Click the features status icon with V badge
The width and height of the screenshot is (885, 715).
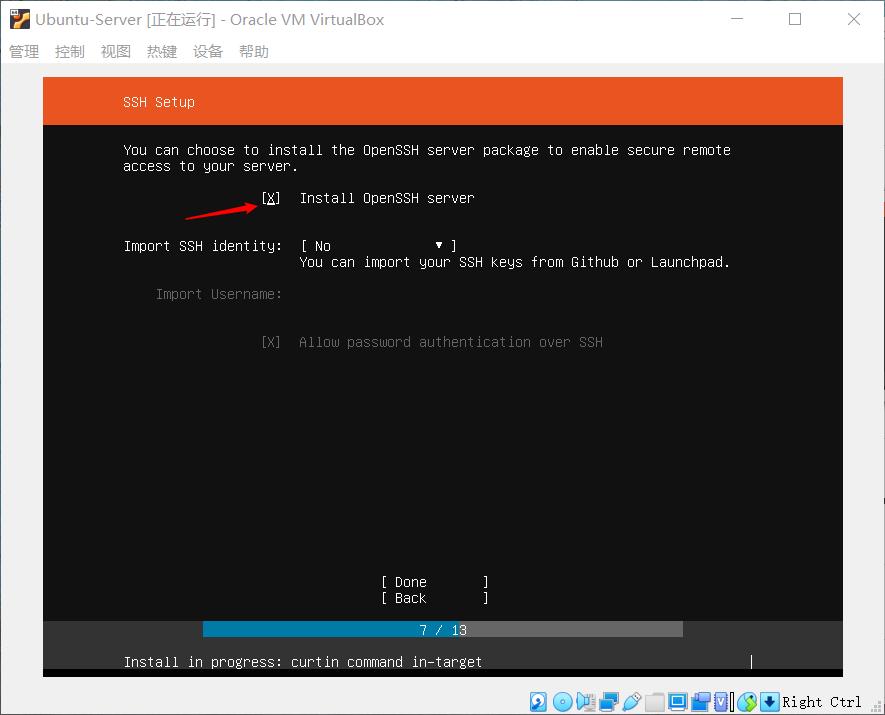(x=719, y=703)
